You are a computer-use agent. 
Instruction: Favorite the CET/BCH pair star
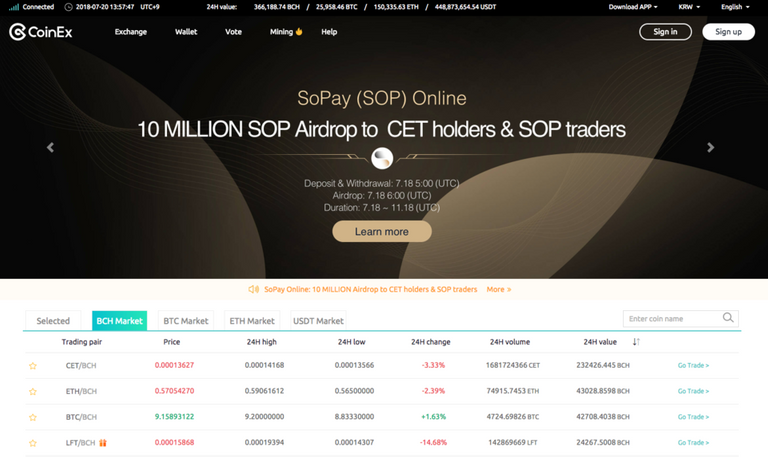coord(33,365)
